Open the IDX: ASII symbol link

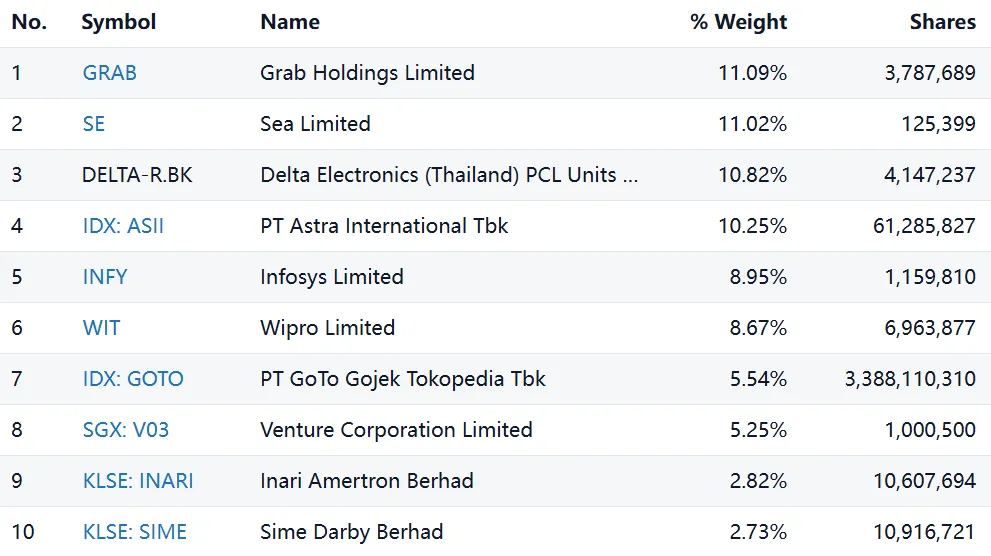point(123,226)
